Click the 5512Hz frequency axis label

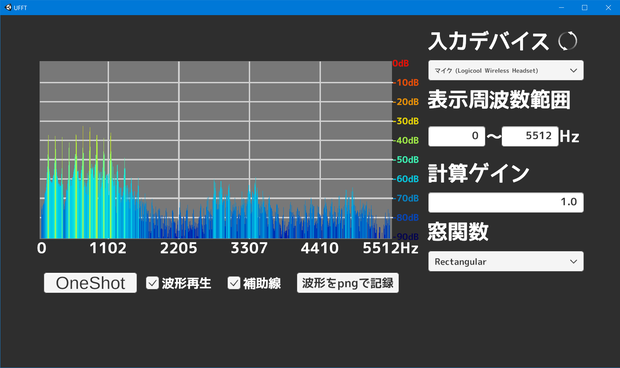point(390,248)
